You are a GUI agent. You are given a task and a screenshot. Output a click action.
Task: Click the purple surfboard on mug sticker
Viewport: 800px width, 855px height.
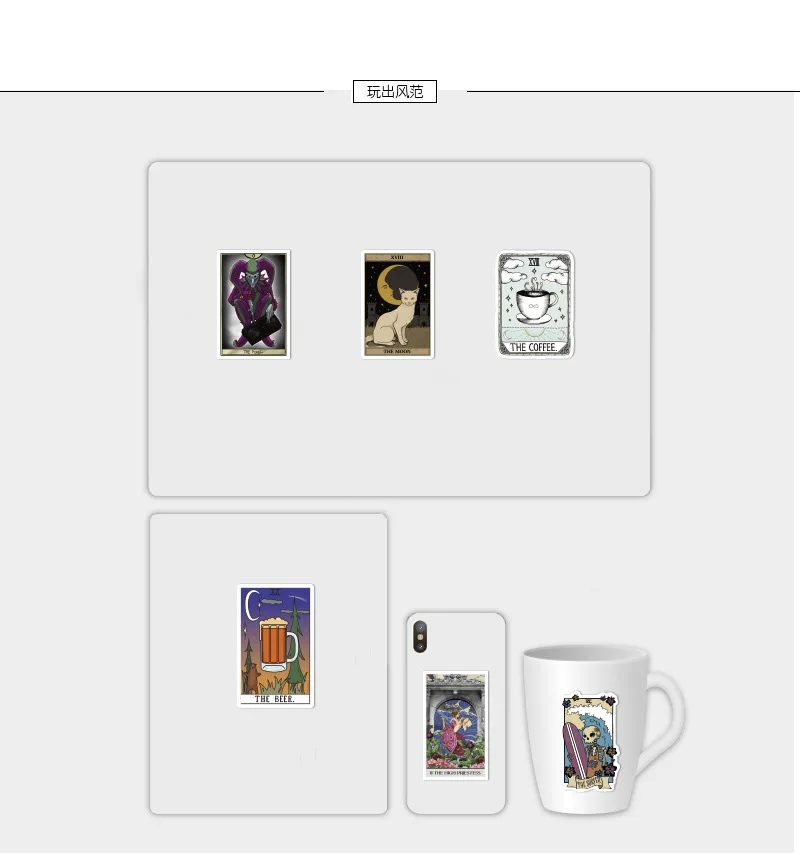[574, 750]
